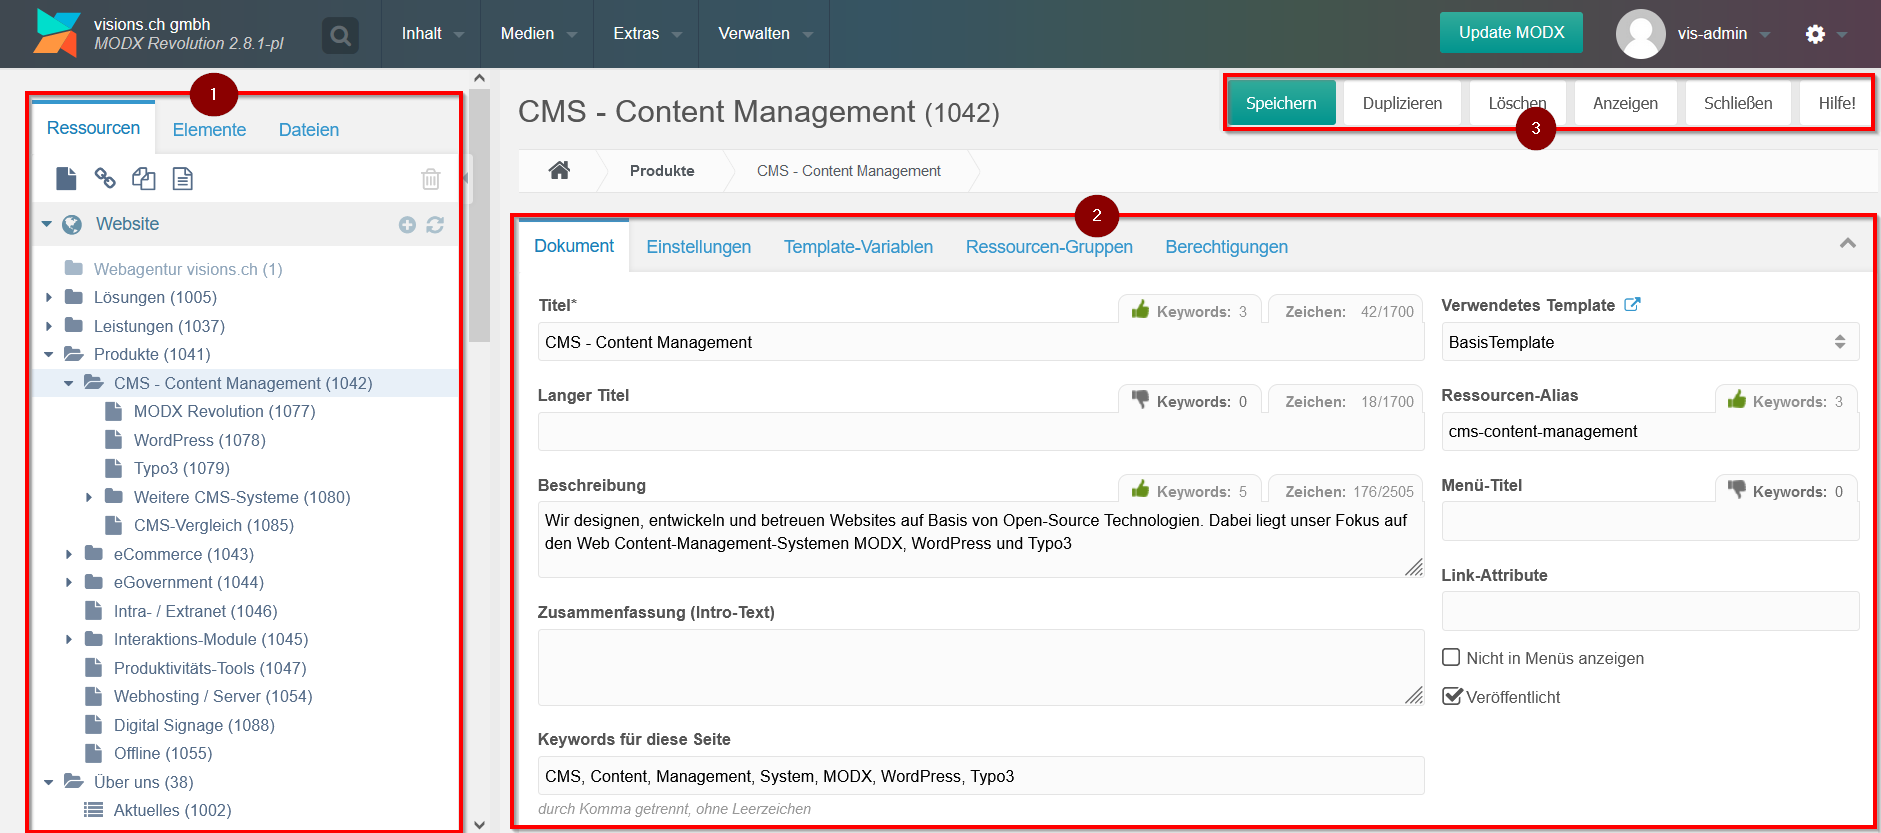Expand the eCommerce (1043) tree node
The height and width of the screenshot is (833, 1881).
tap(69, 554)
